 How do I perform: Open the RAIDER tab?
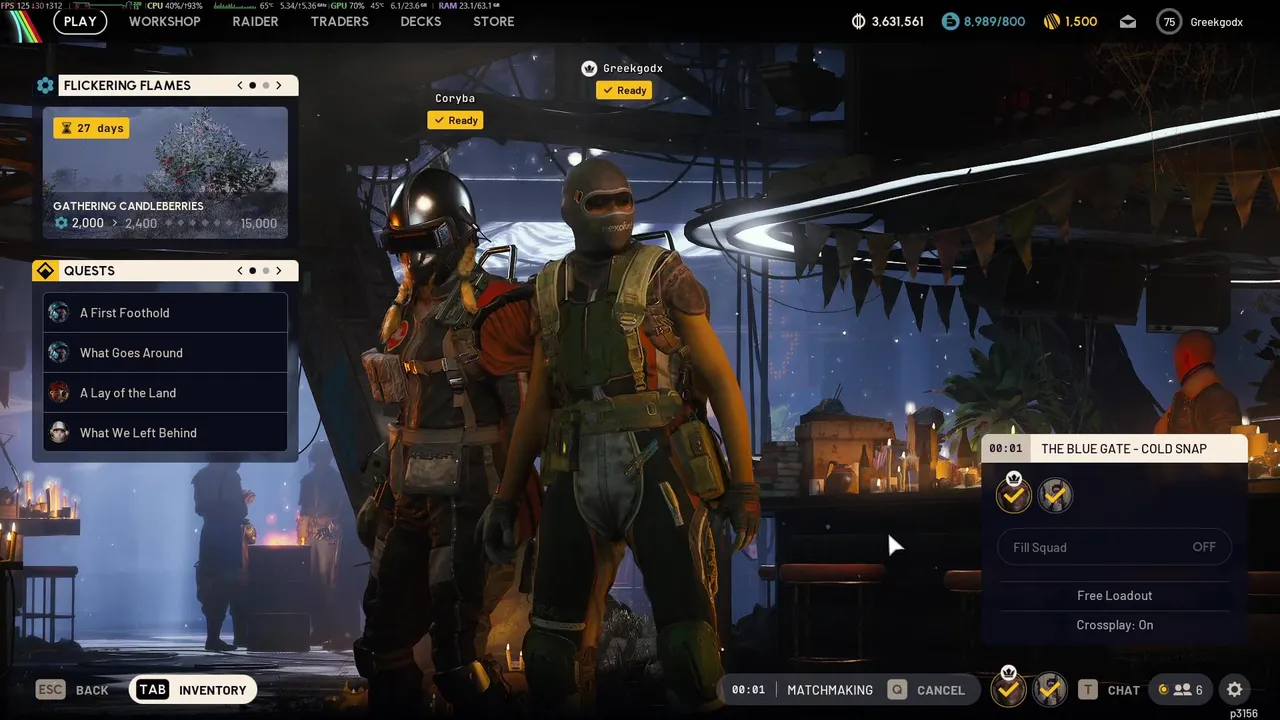click(255, 21)
